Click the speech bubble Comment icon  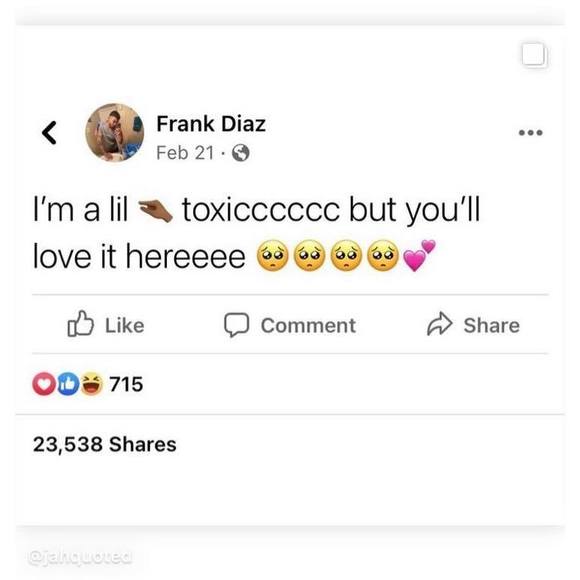pos(236,325)
